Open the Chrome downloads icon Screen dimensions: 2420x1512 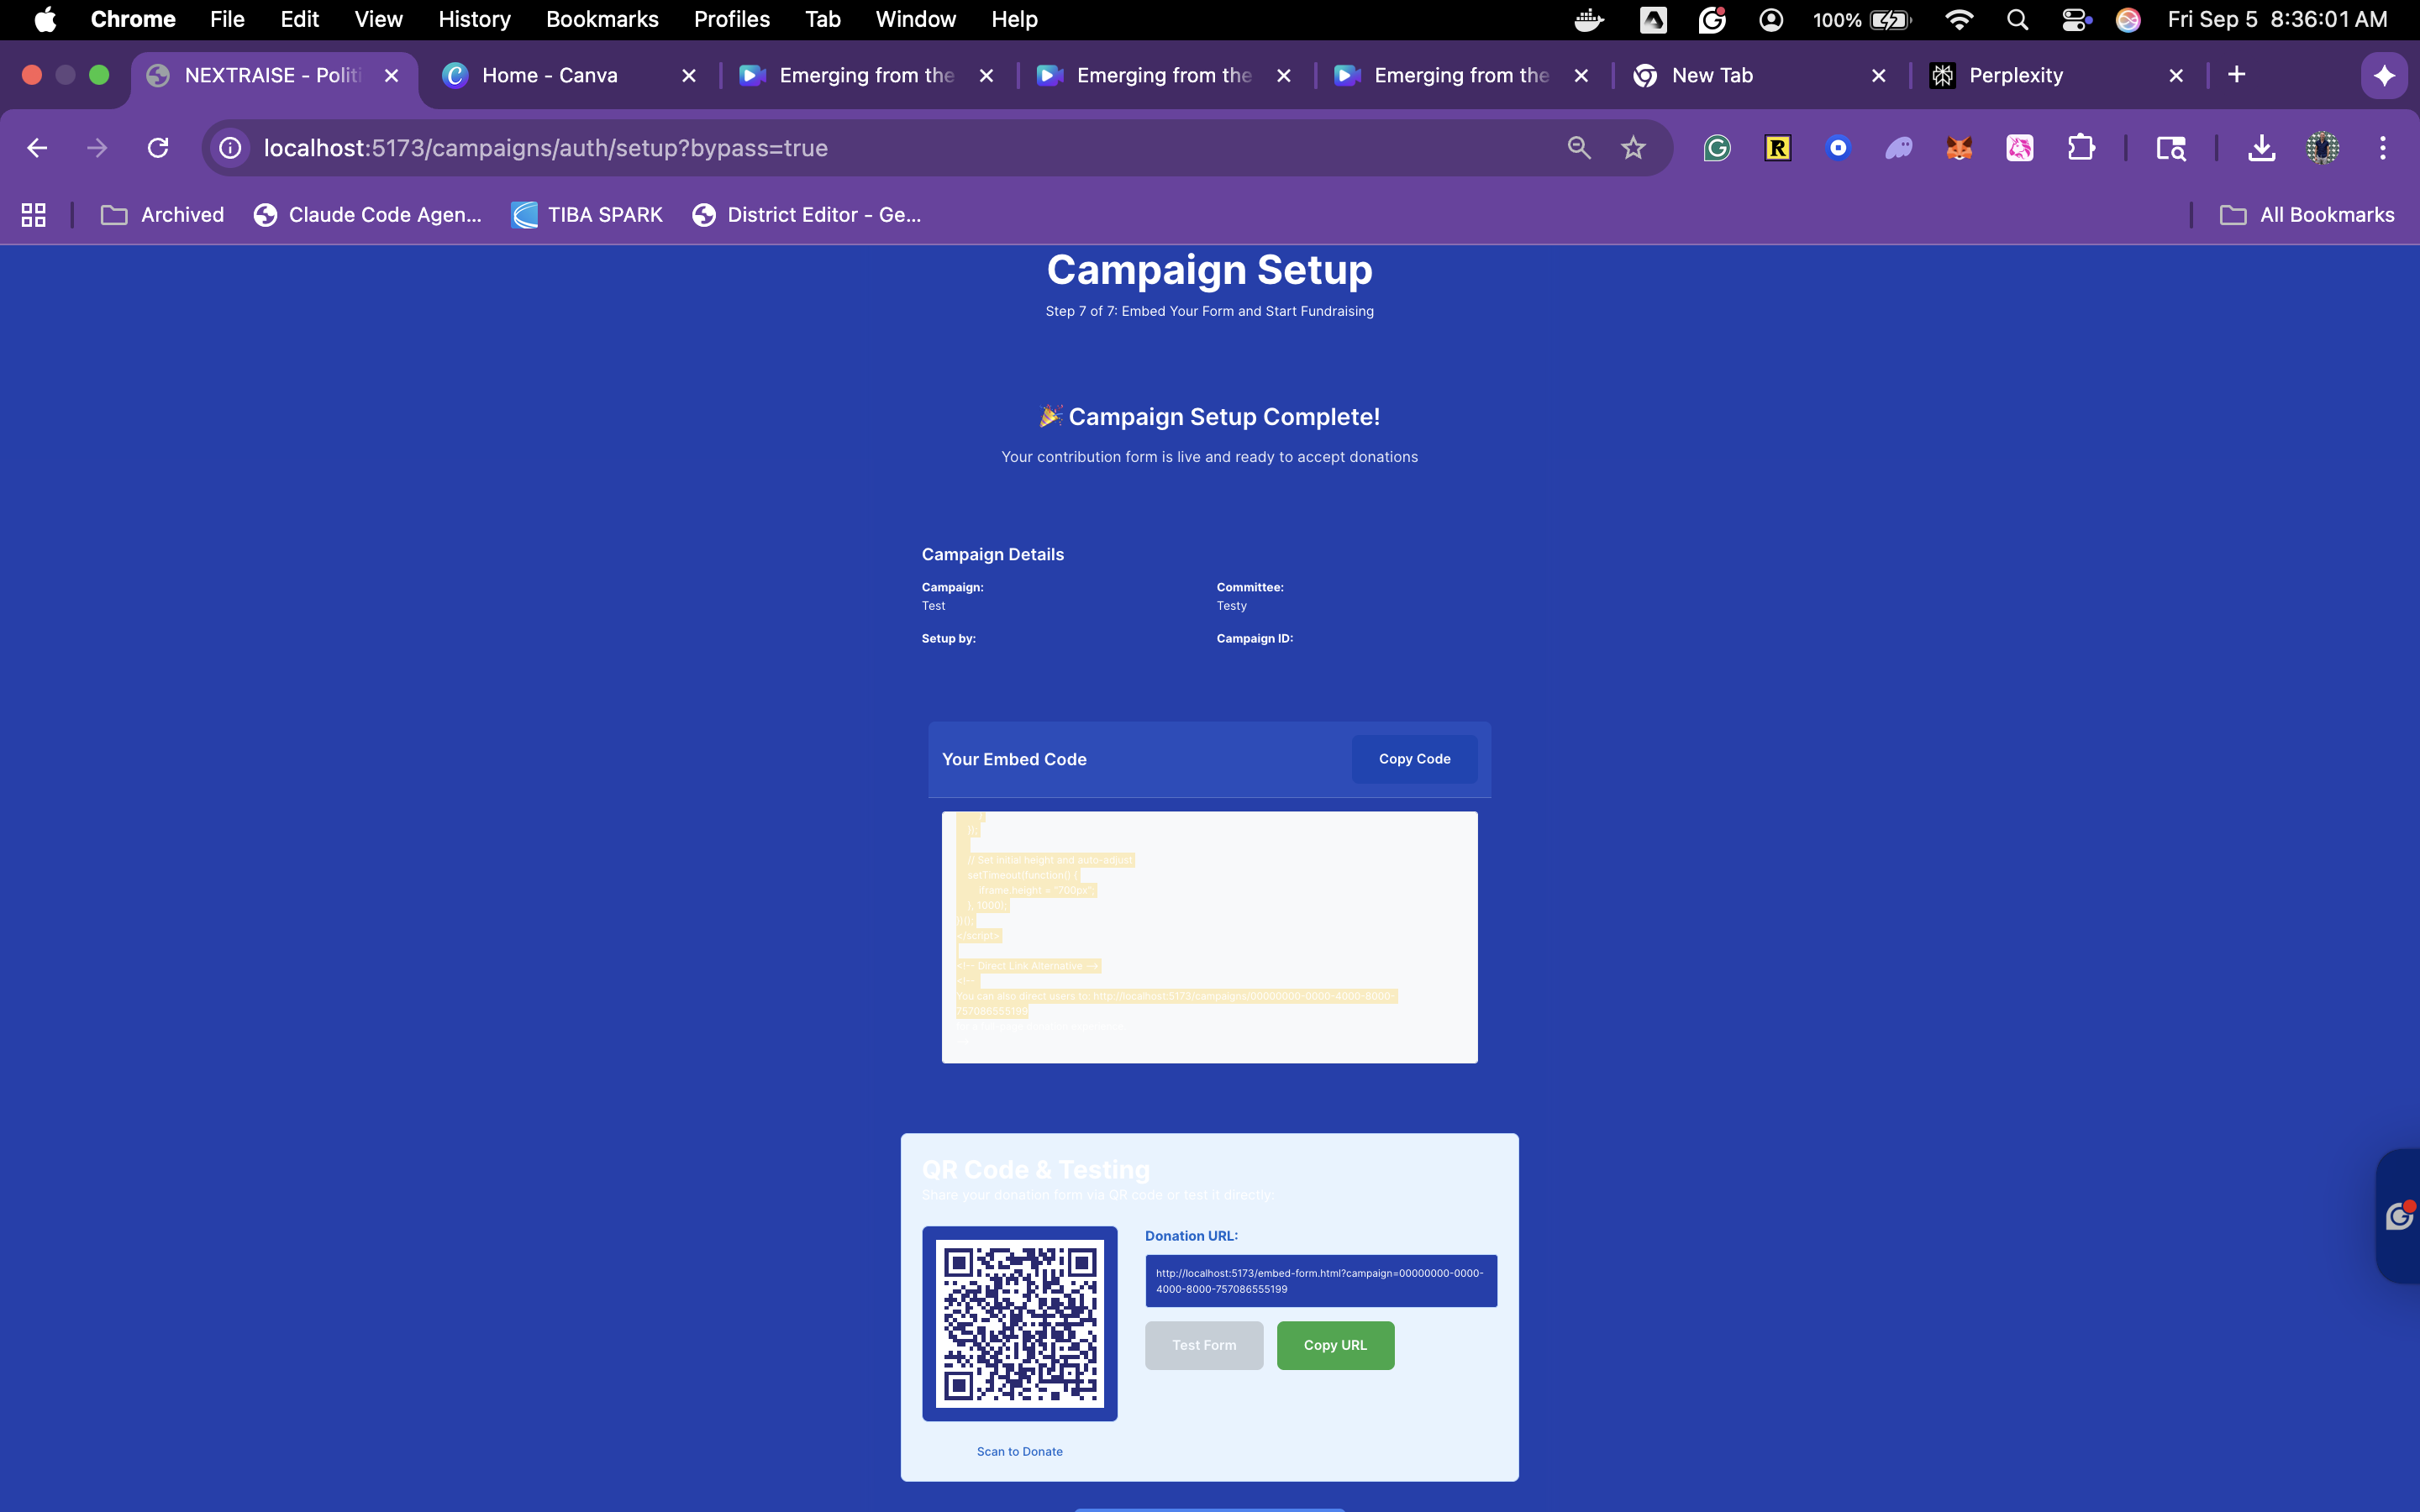click(2261, 148)
